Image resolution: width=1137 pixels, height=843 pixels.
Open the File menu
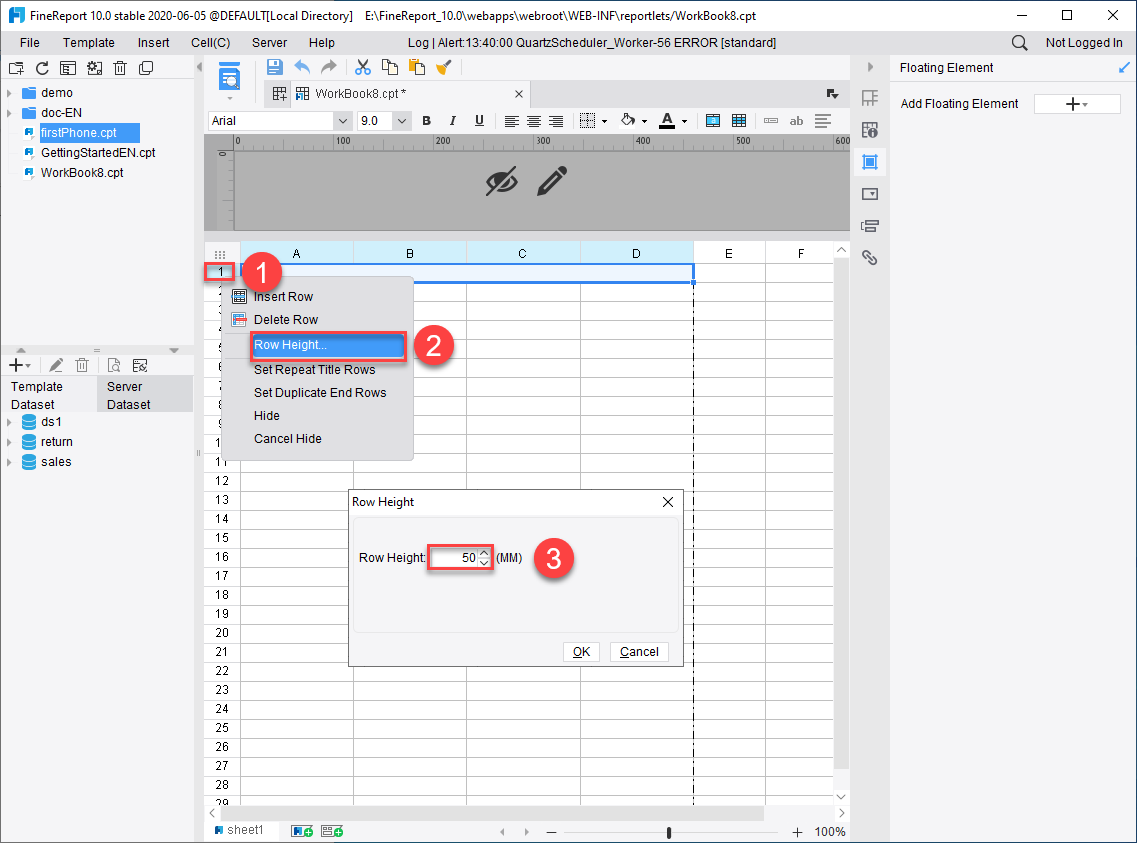click(30, 43)
